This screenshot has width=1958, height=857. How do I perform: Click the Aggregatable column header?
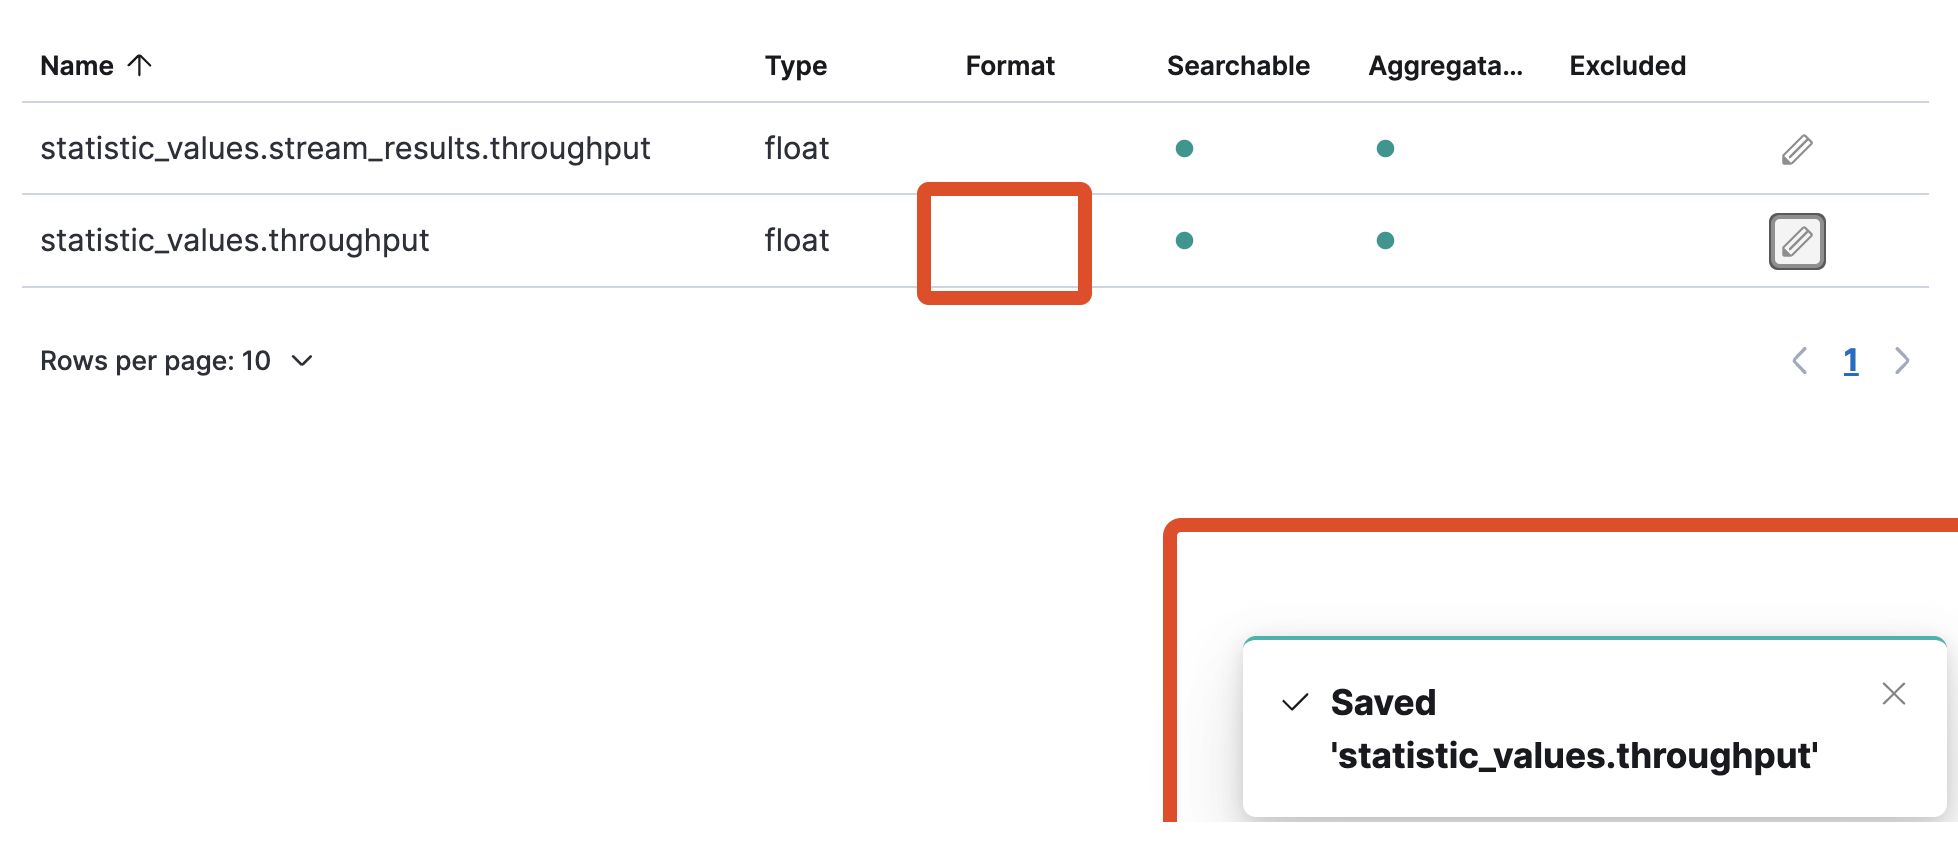click(1444, 66)
